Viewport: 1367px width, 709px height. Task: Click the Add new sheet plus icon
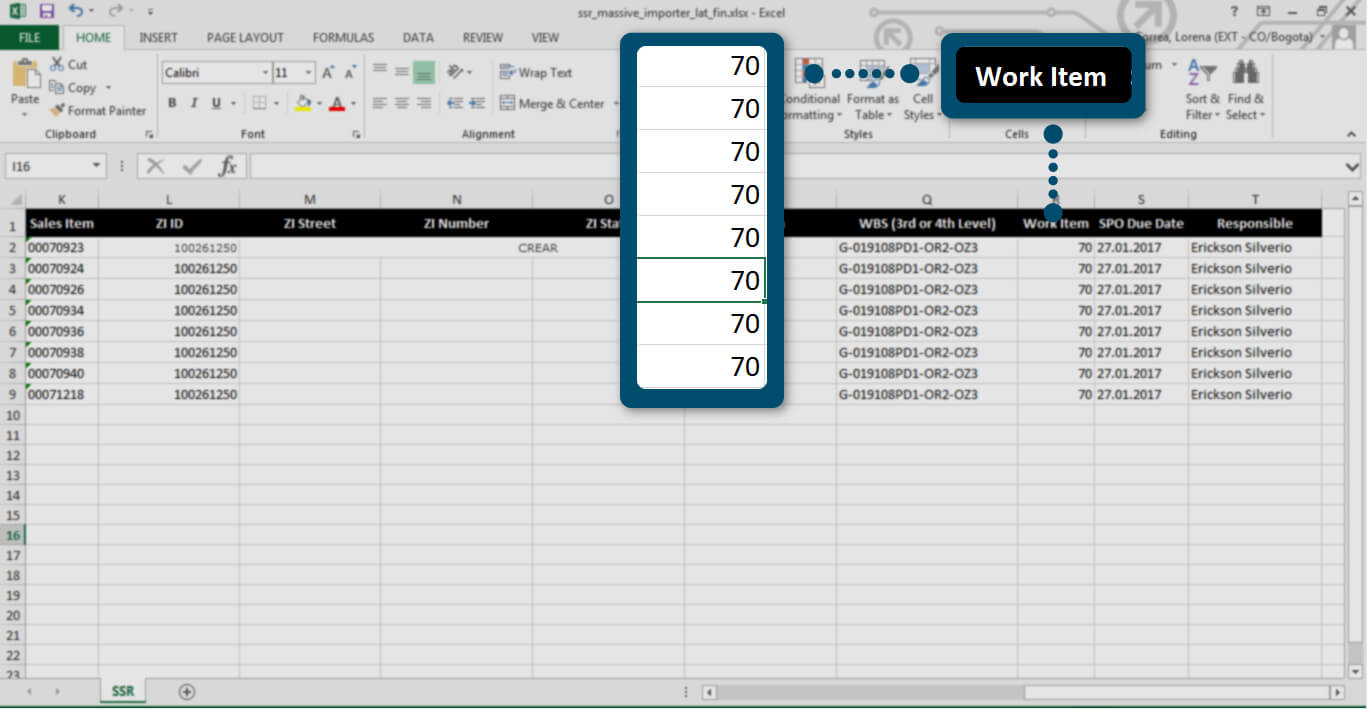click(186, 691)
